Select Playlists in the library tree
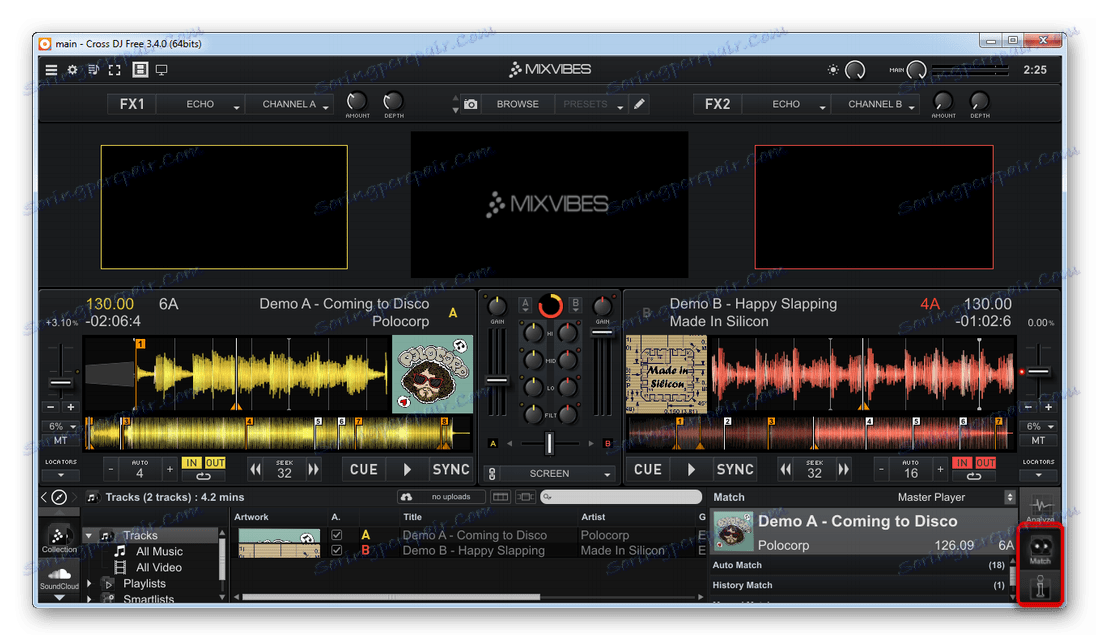The image size is (1100, 641). pos(144,584)
